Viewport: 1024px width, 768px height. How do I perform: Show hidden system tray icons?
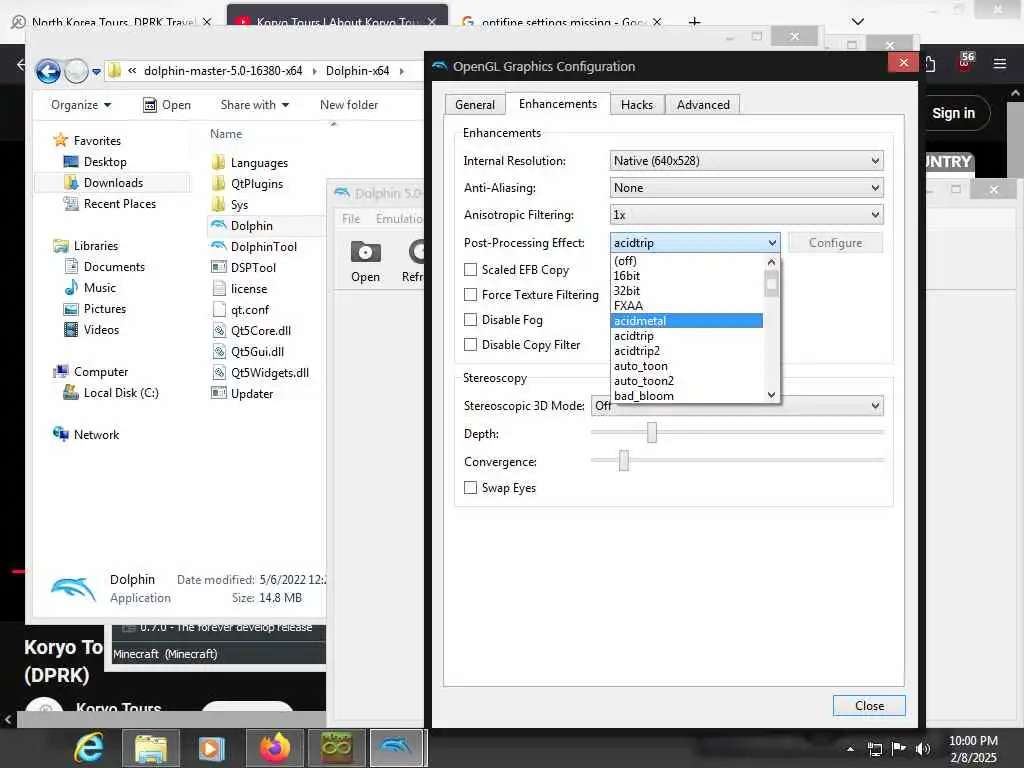click(x=850, y=749)
